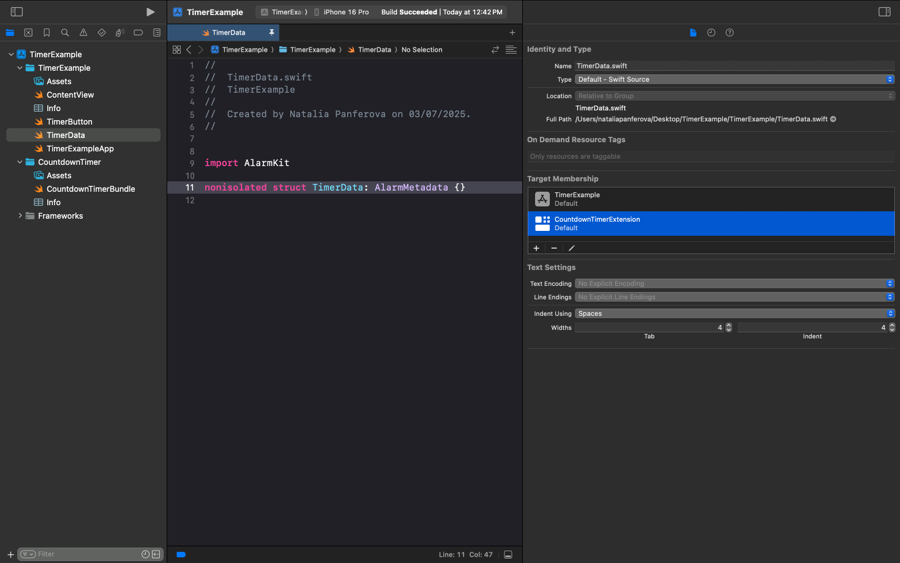Collapse the CountdownTimer folder
This screenshot has height=563, width=900.
click(x=20, y=162)
